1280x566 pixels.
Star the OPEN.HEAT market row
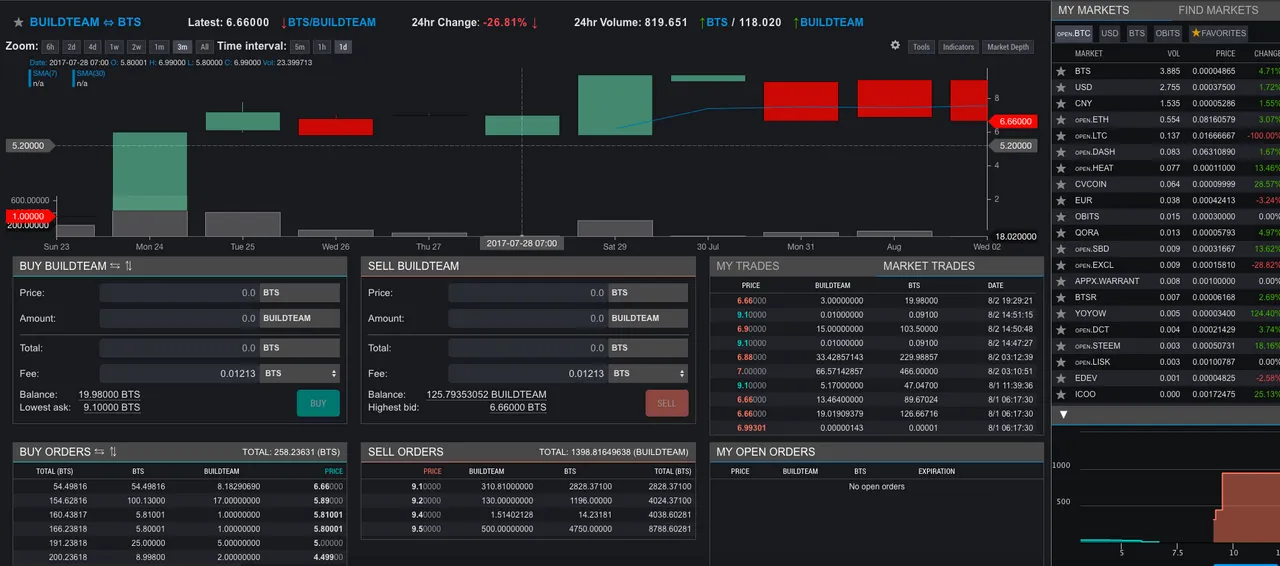(x=1061, y=168)
